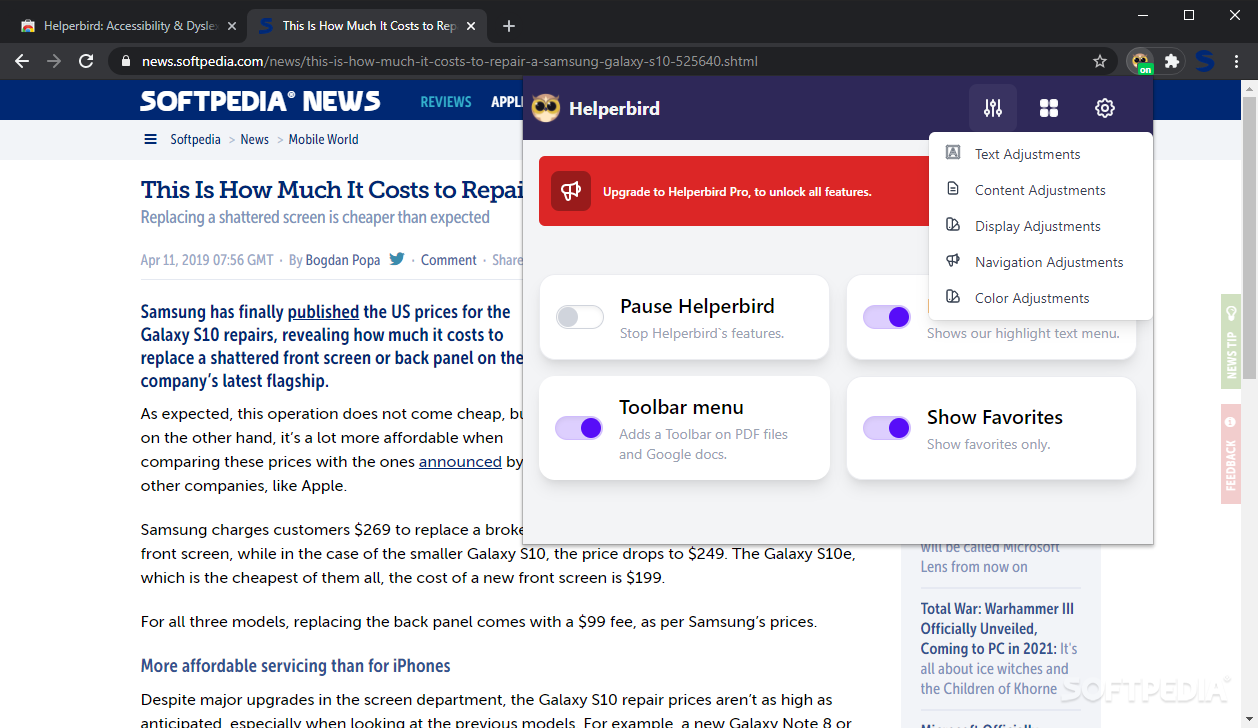Open the 'published' link in article
The width and height of the screenshot is (1258, 728).
coord(323,311)
